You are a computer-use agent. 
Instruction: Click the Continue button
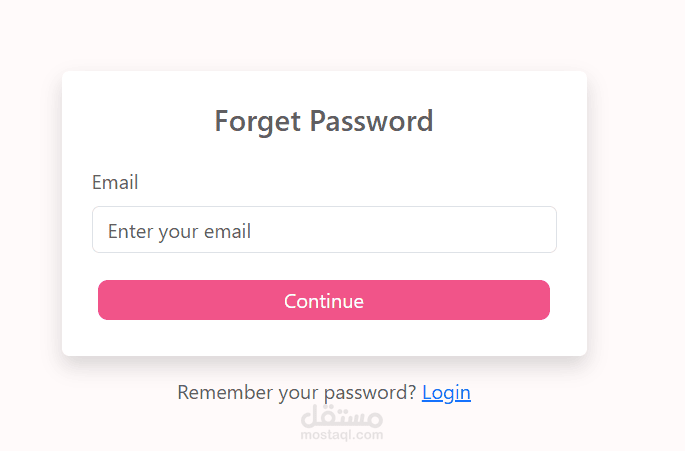click(324, 300)
